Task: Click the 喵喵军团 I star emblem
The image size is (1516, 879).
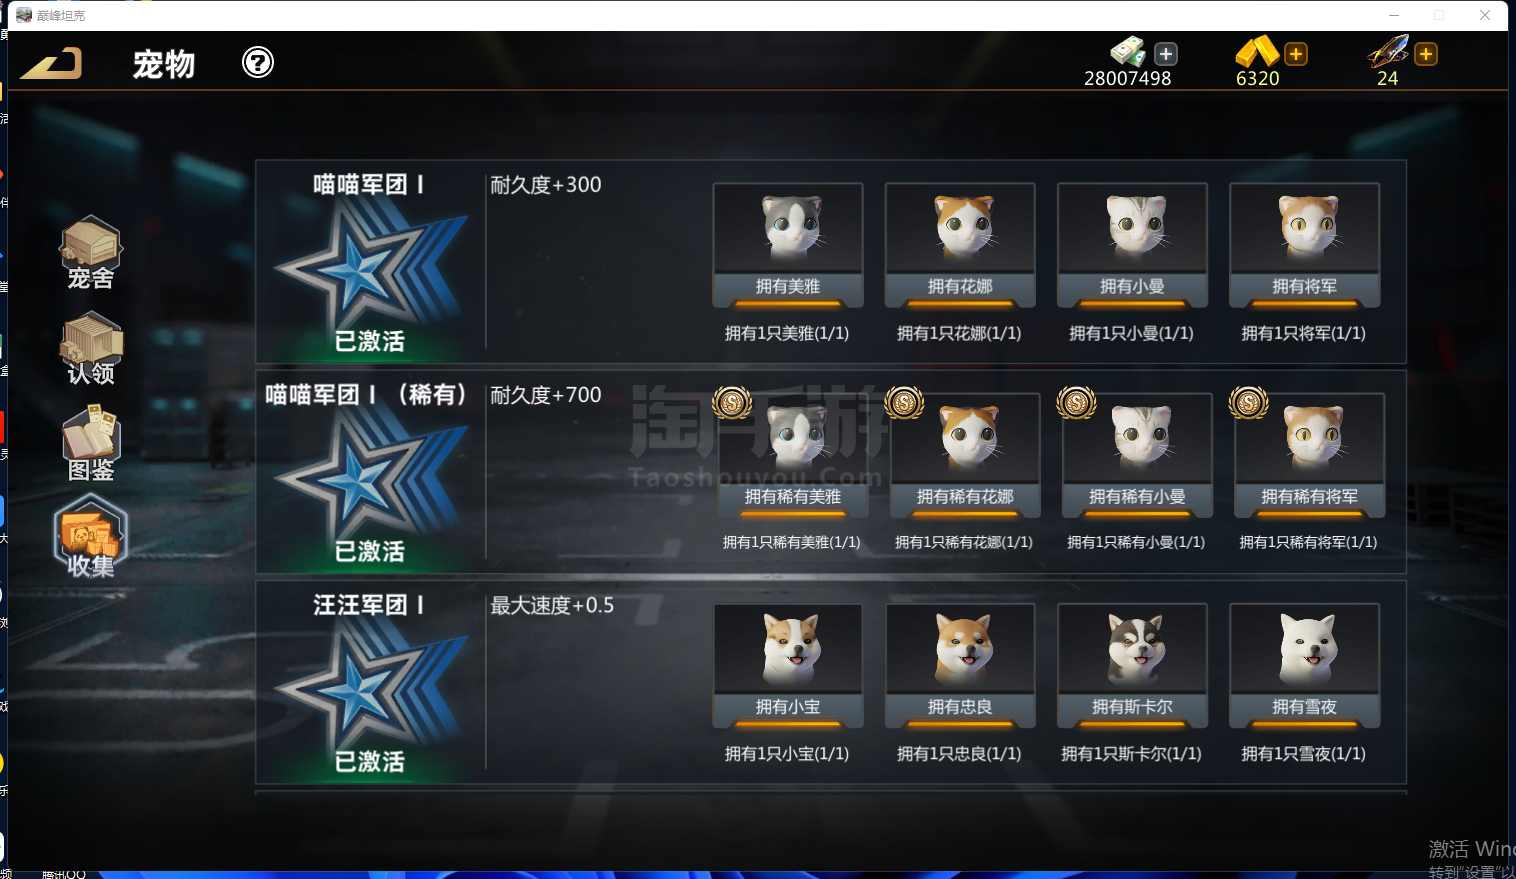Action: pos(370,272)
